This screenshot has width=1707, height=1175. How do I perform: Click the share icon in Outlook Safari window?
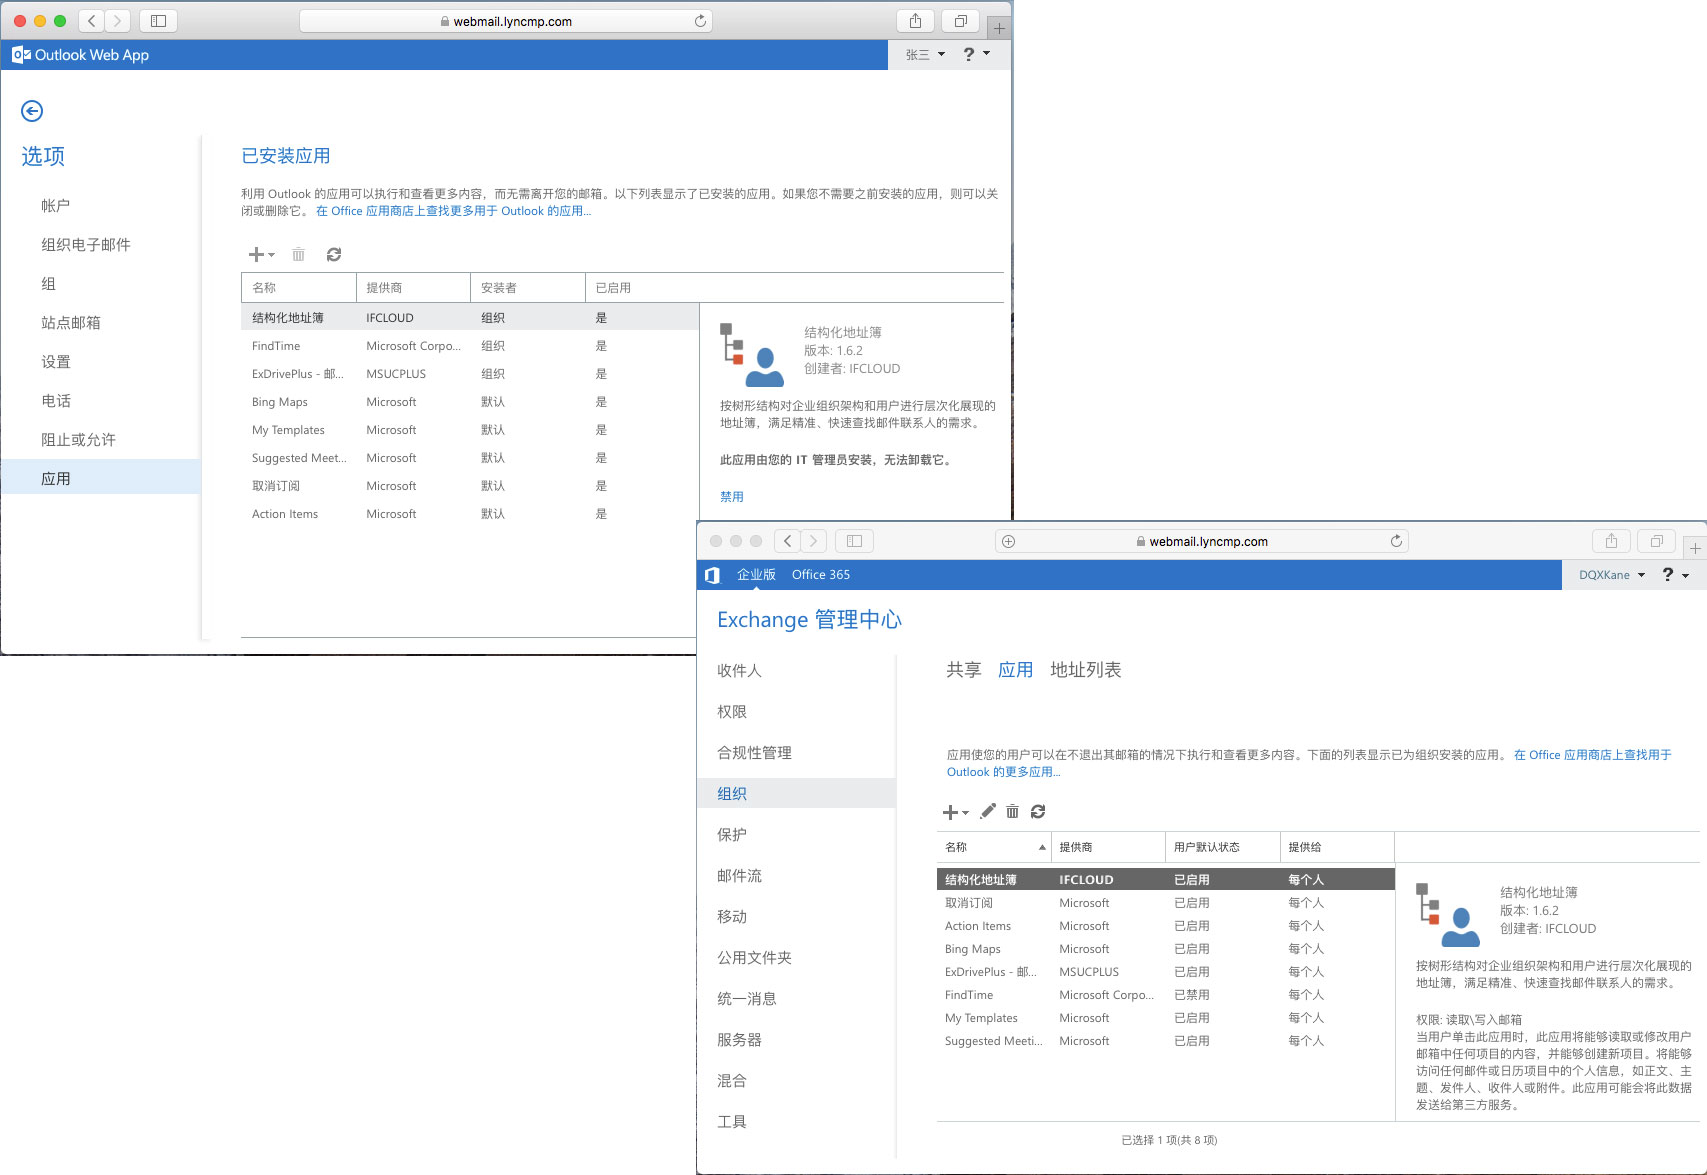(x=915, y=21)
